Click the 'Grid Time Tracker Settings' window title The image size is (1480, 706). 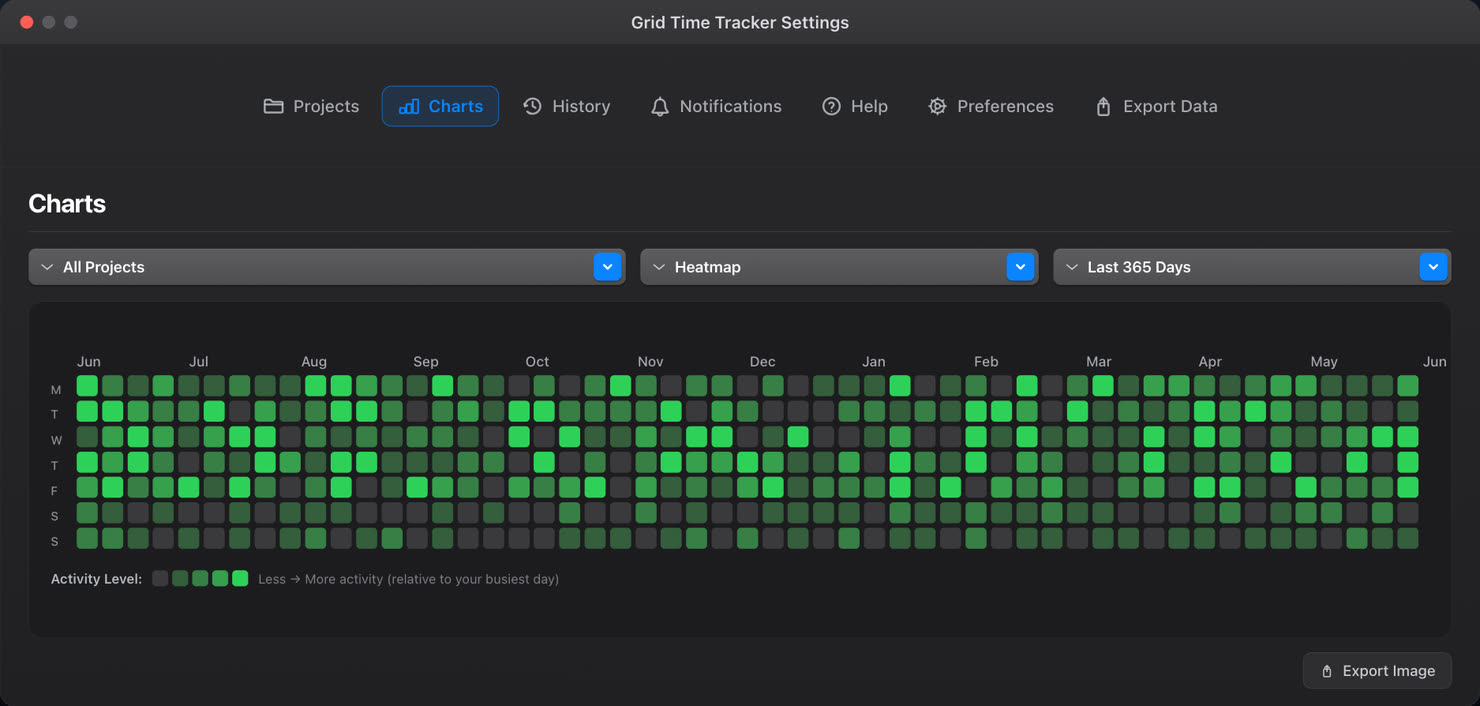click(740, 22)
